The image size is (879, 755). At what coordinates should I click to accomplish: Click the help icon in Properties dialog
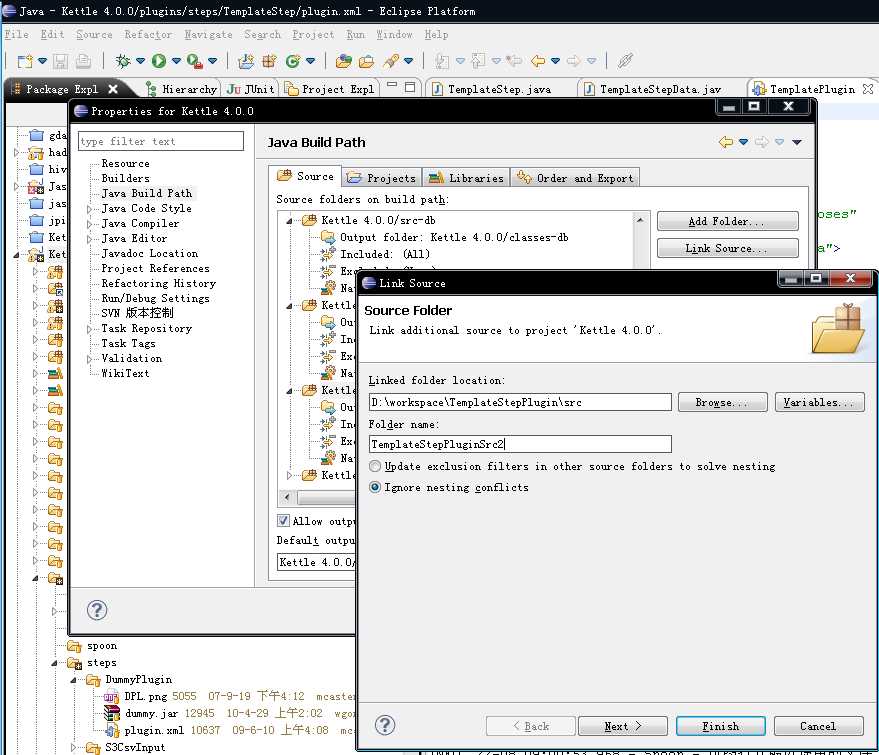point(97,610)
